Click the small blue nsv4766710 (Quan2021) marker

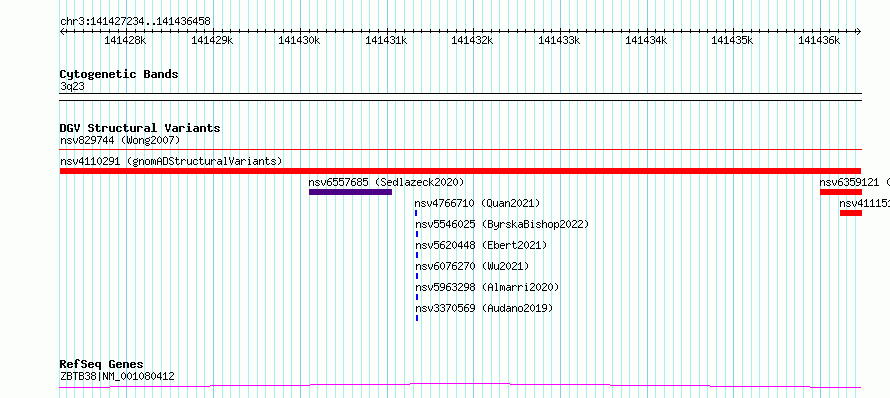click(x=416, y=213)
